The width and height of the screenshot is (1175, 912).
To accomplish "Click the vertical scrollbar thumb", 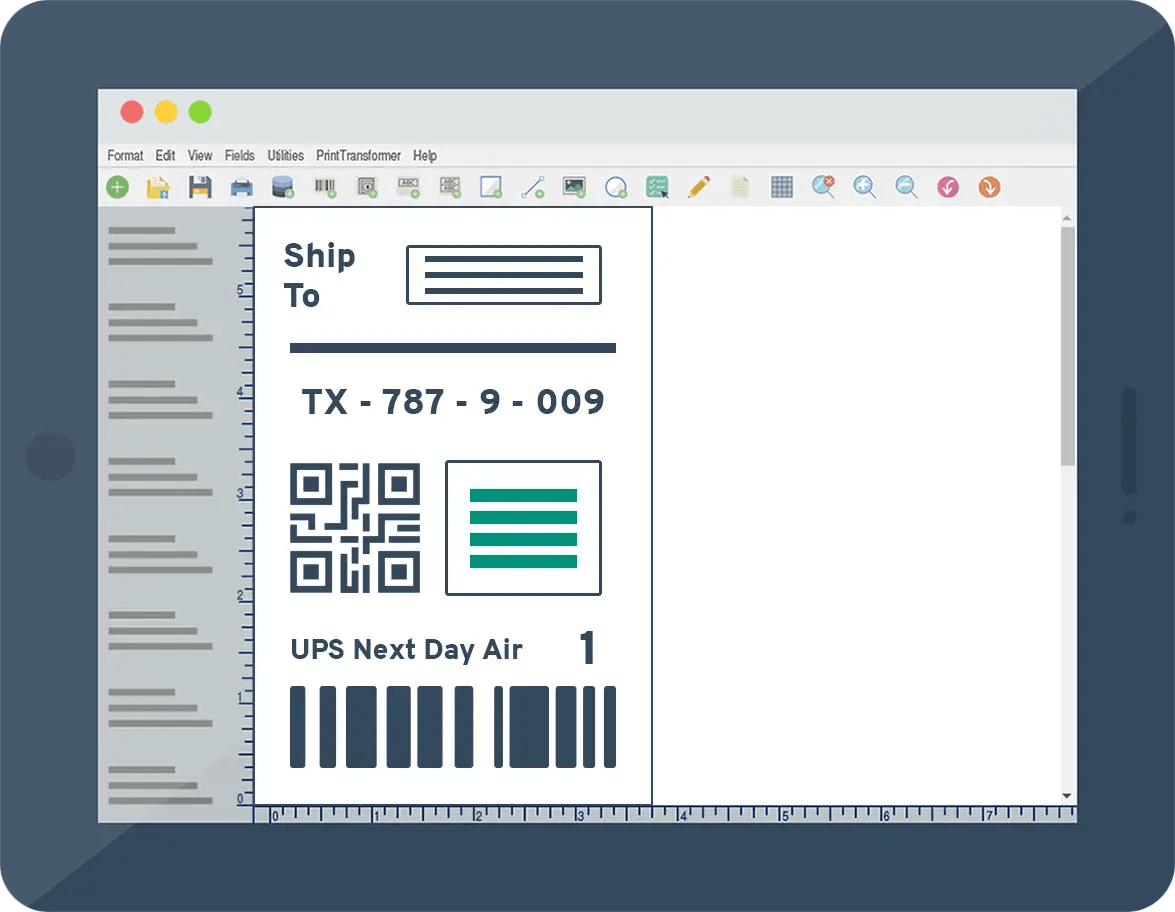I will pos(1068,345).
